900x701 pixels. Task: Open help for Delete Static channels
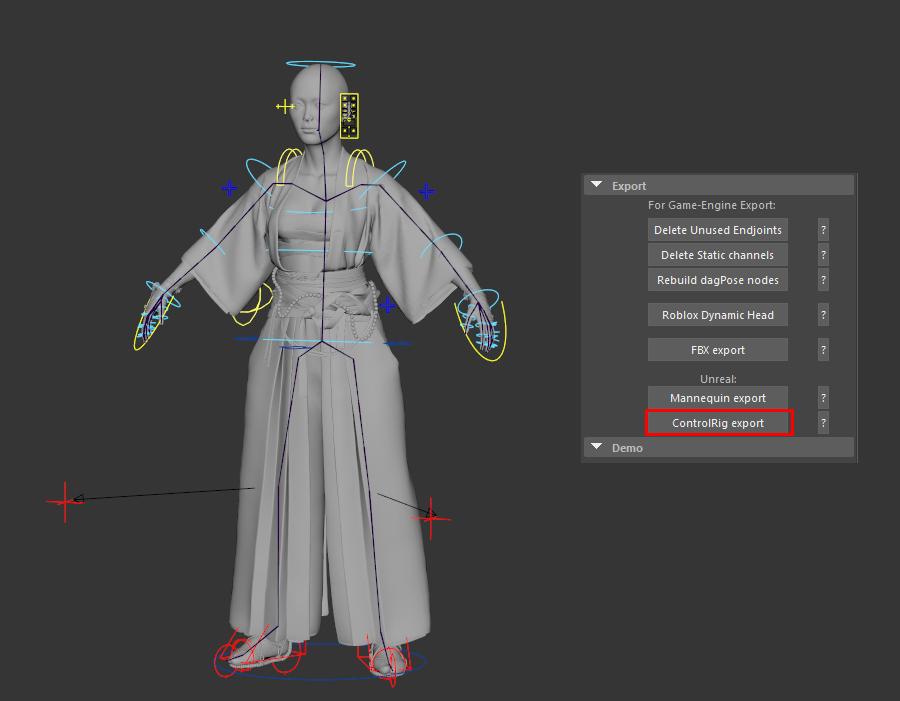point(823,255)
